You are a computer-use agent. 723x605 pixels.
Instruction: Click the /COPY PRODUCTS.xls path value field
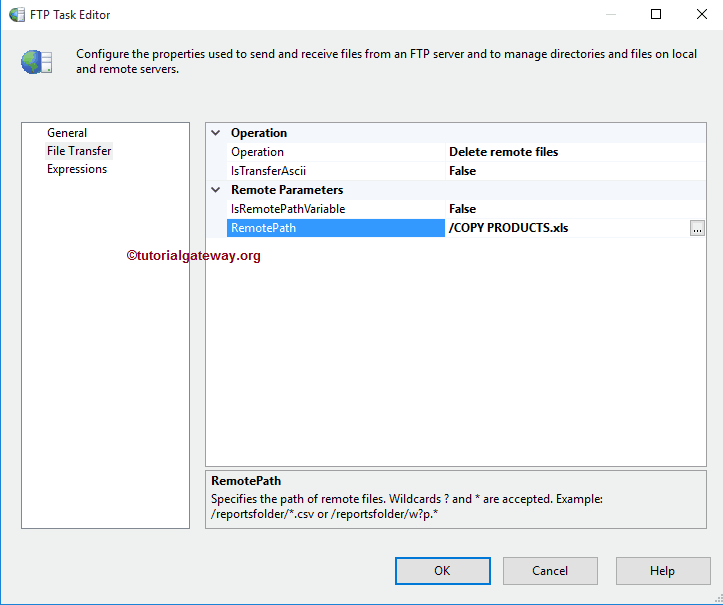[x=567, y=228]
